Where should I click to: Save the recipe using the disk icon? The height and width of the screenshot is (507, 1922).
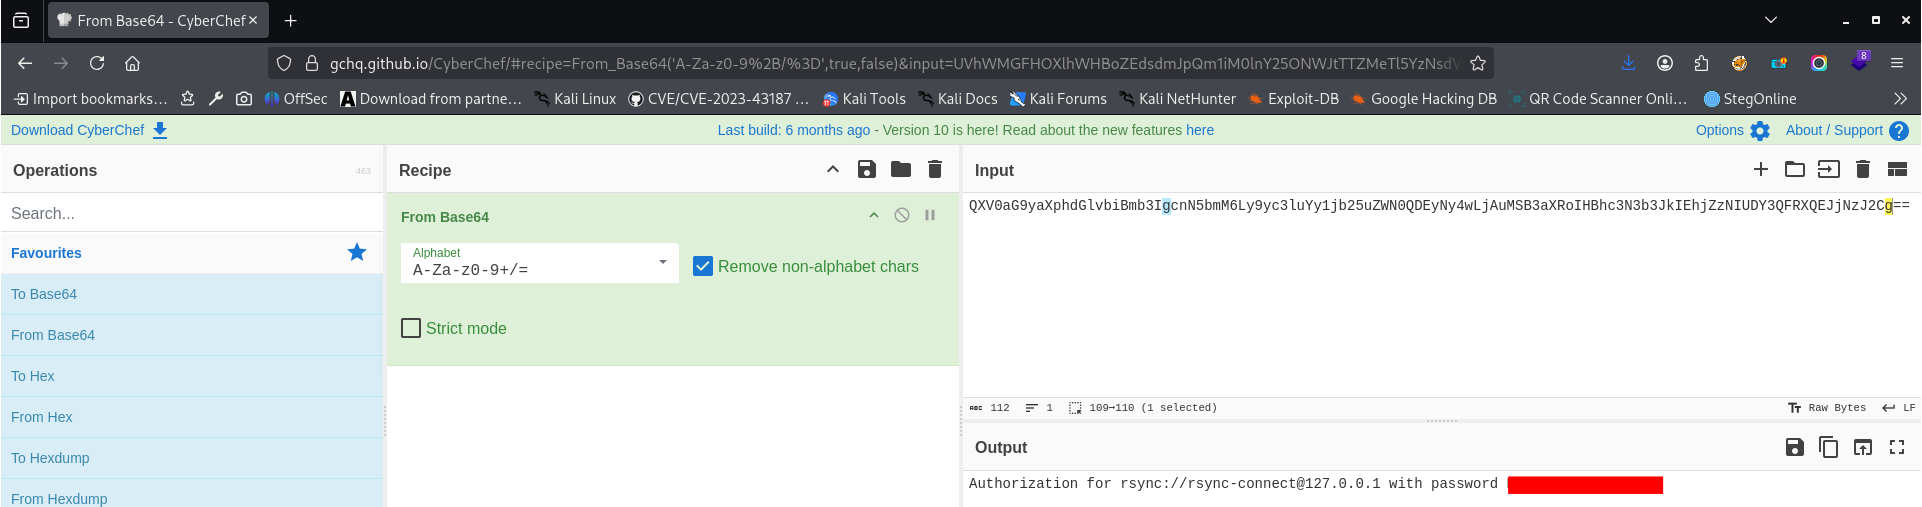[x=866, y=170]
